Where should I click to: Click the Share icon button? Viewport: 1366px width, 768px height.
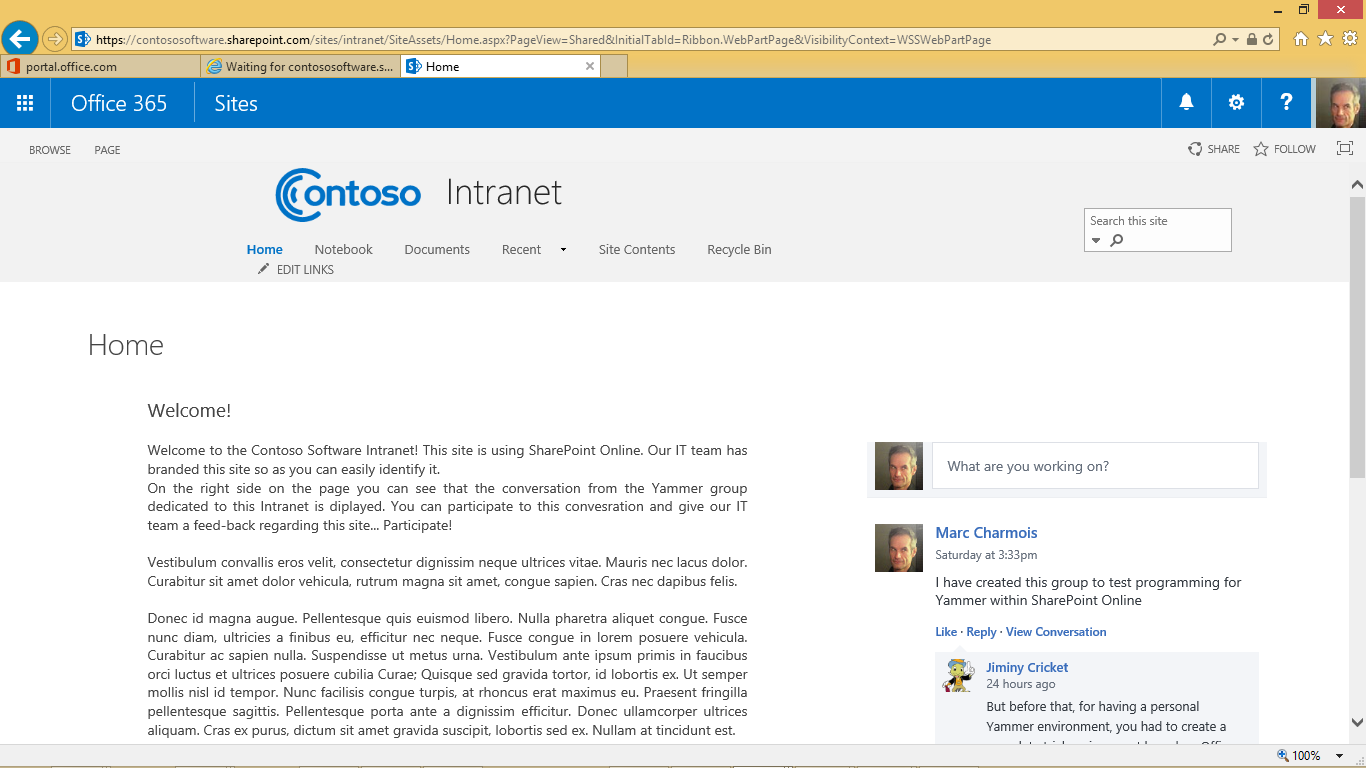[1195, 149]
